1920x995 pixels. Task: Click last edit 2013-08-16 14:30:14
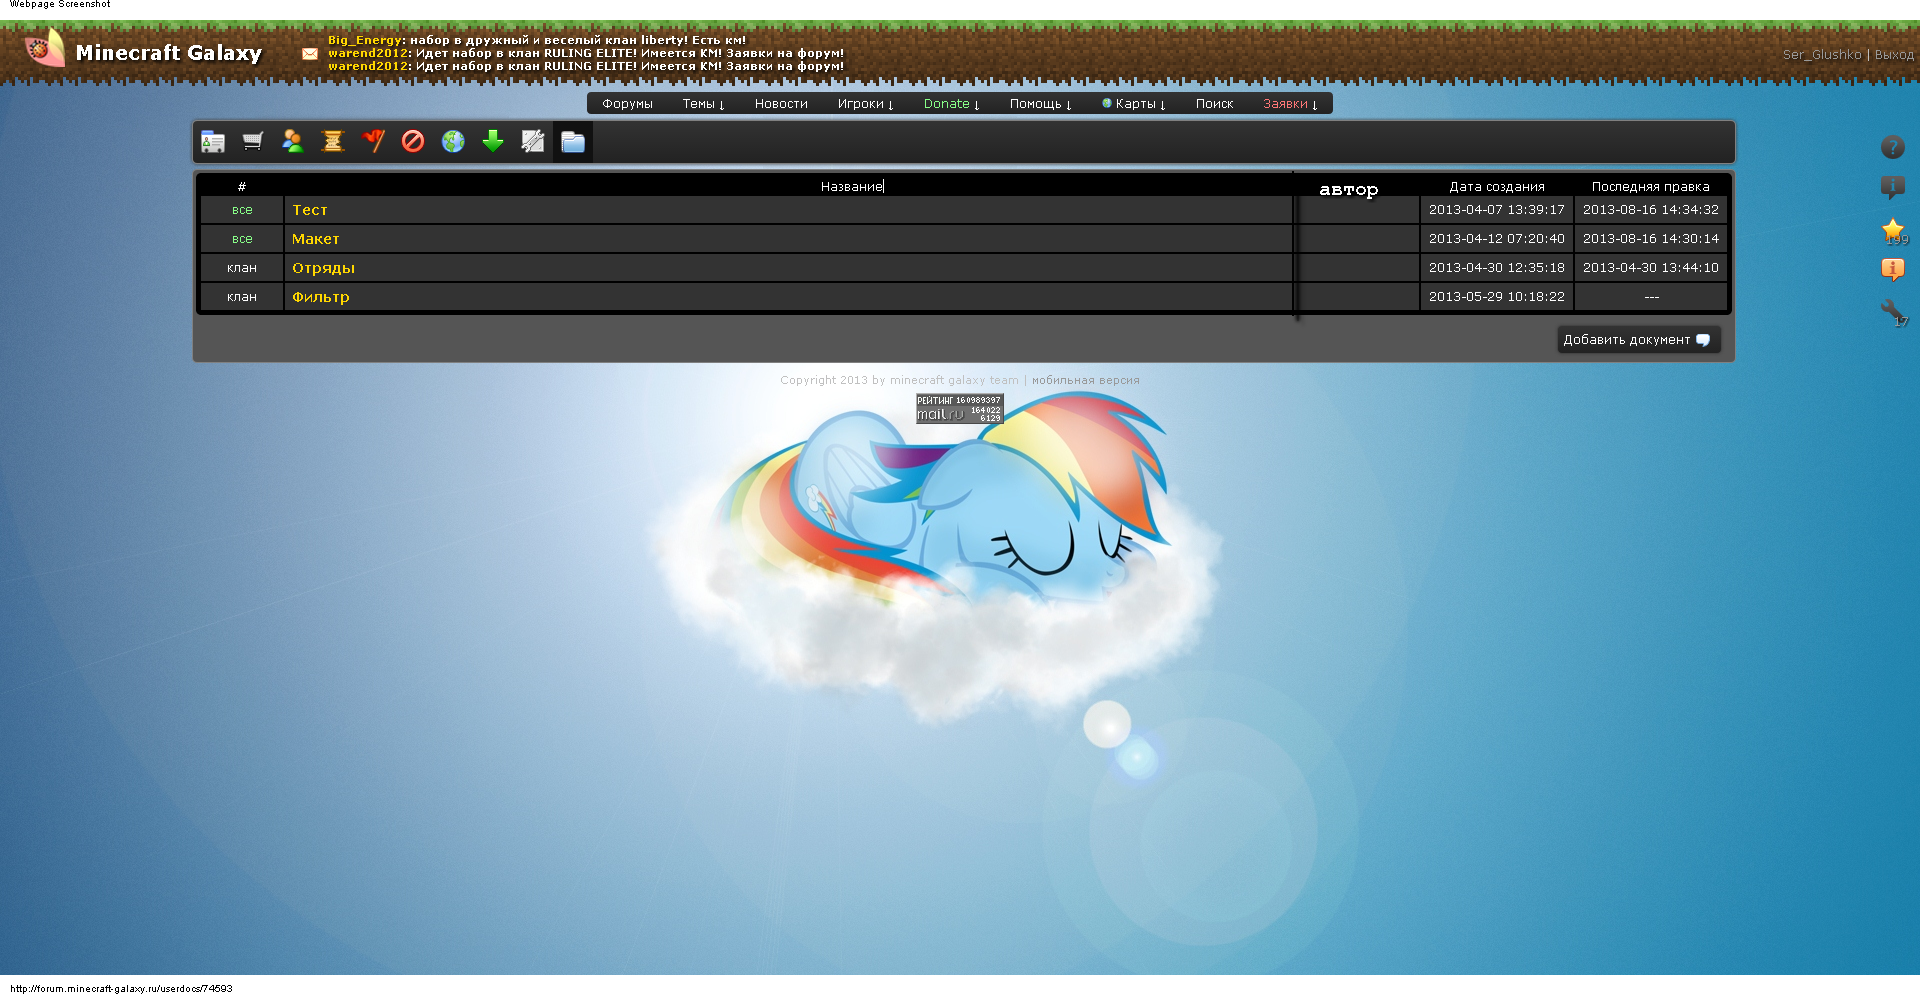(x=1651, y=239)
